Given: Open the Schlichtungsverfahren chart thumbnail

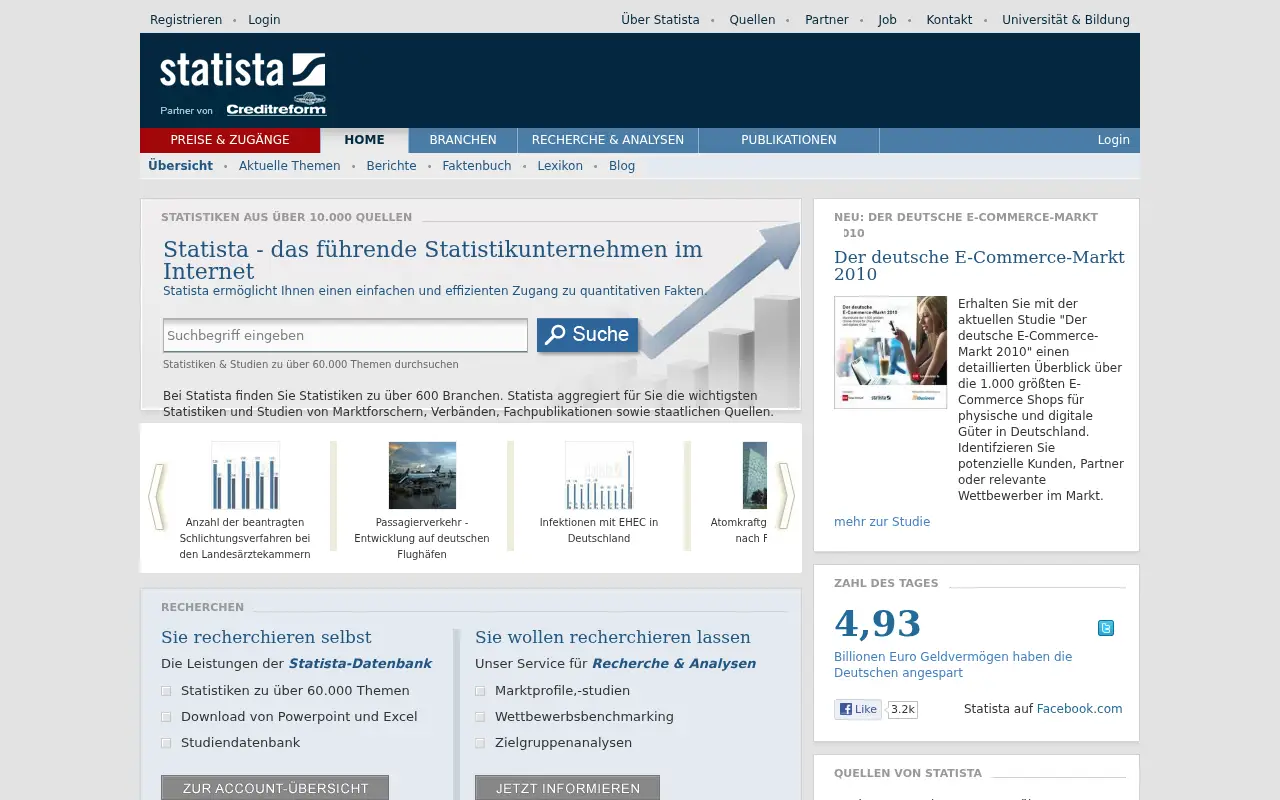Looking at the screenshot, I should click(245, 476).
